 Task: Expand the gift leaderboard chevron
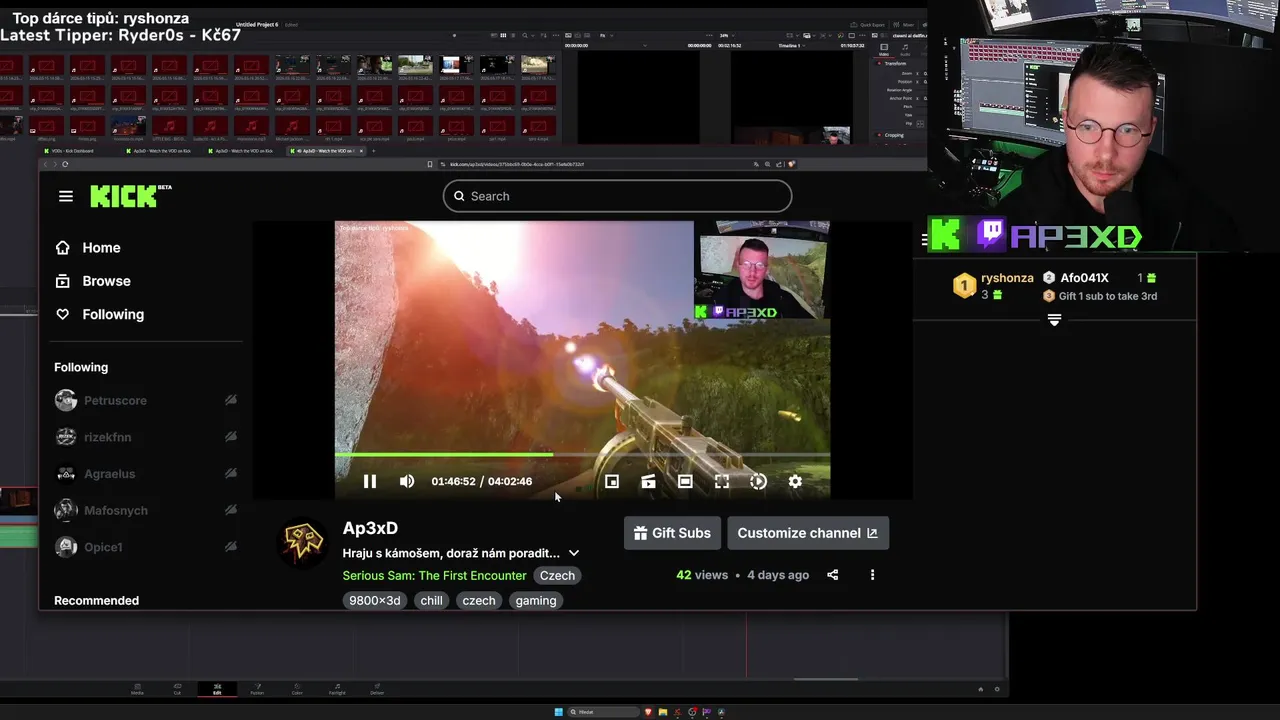pos(1054,320)
